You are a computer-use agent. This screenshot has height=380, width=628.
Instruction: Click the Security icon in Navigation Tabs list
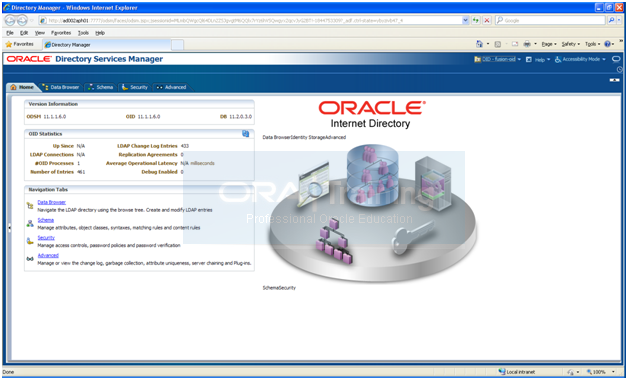point(30,241)
